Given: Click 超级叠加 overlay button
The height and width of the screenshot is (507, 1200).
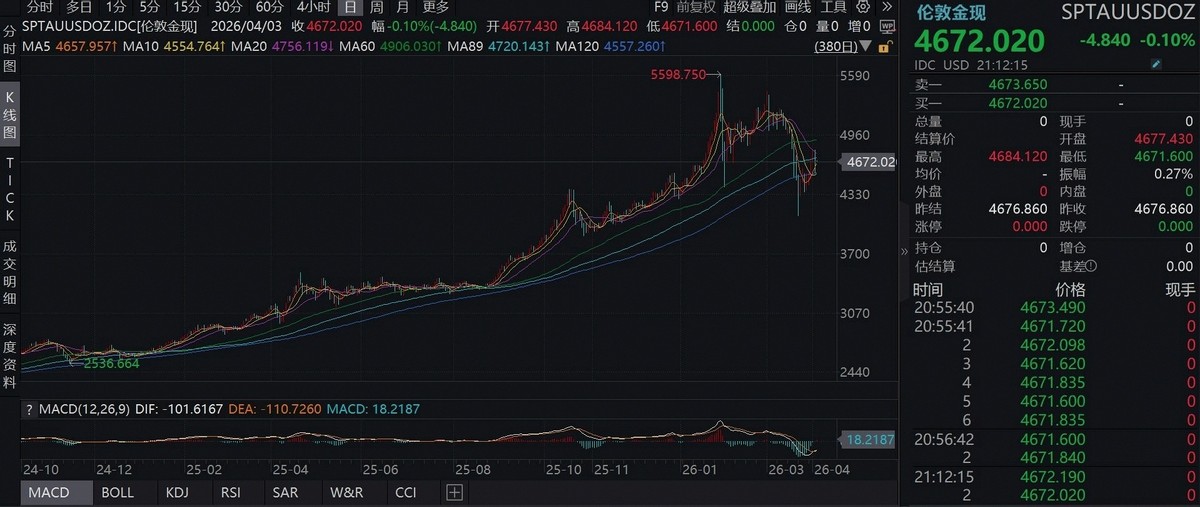Looking at the screenshot, I should pos(750,7).
